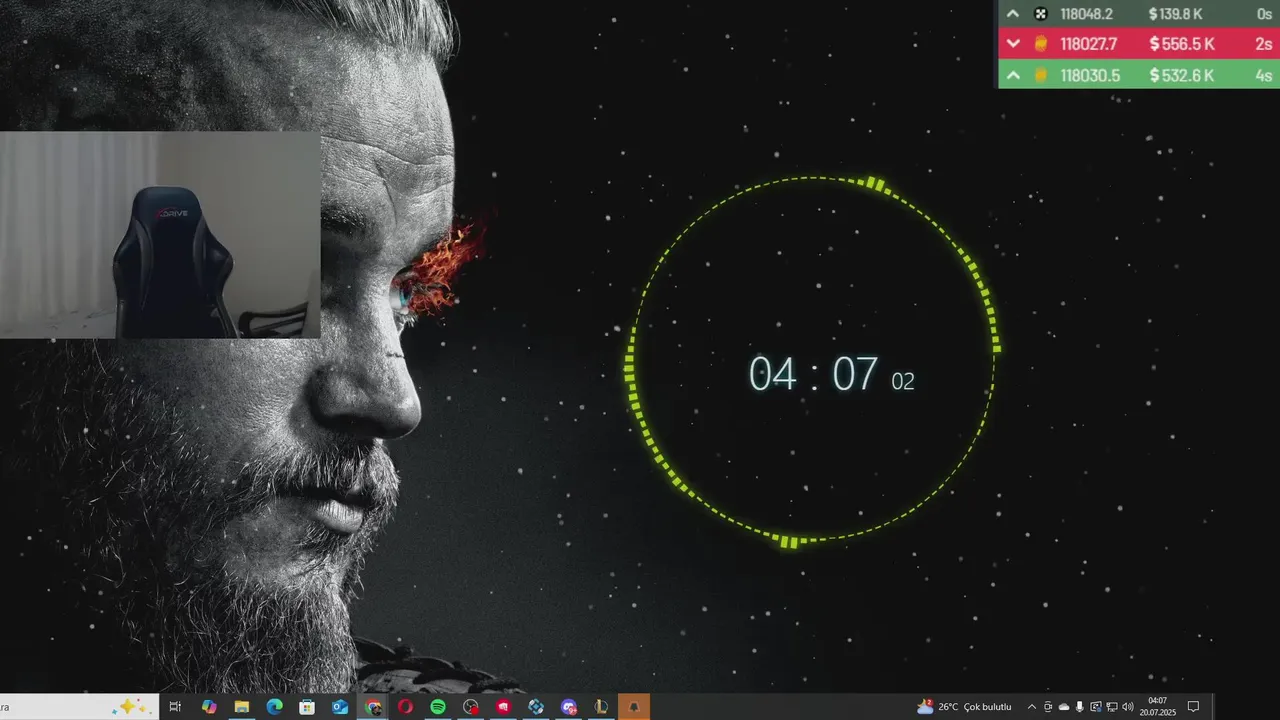Open the Meet Now camera tray icon

coord(1048,707)
